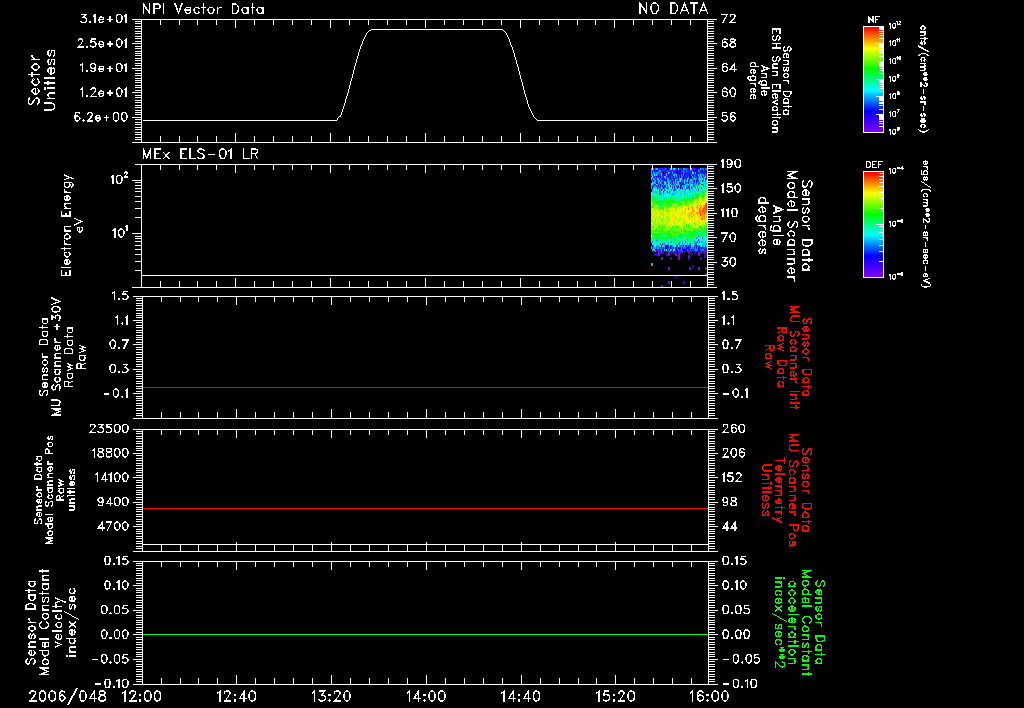Click the green constant velocity line

(424, 634)
